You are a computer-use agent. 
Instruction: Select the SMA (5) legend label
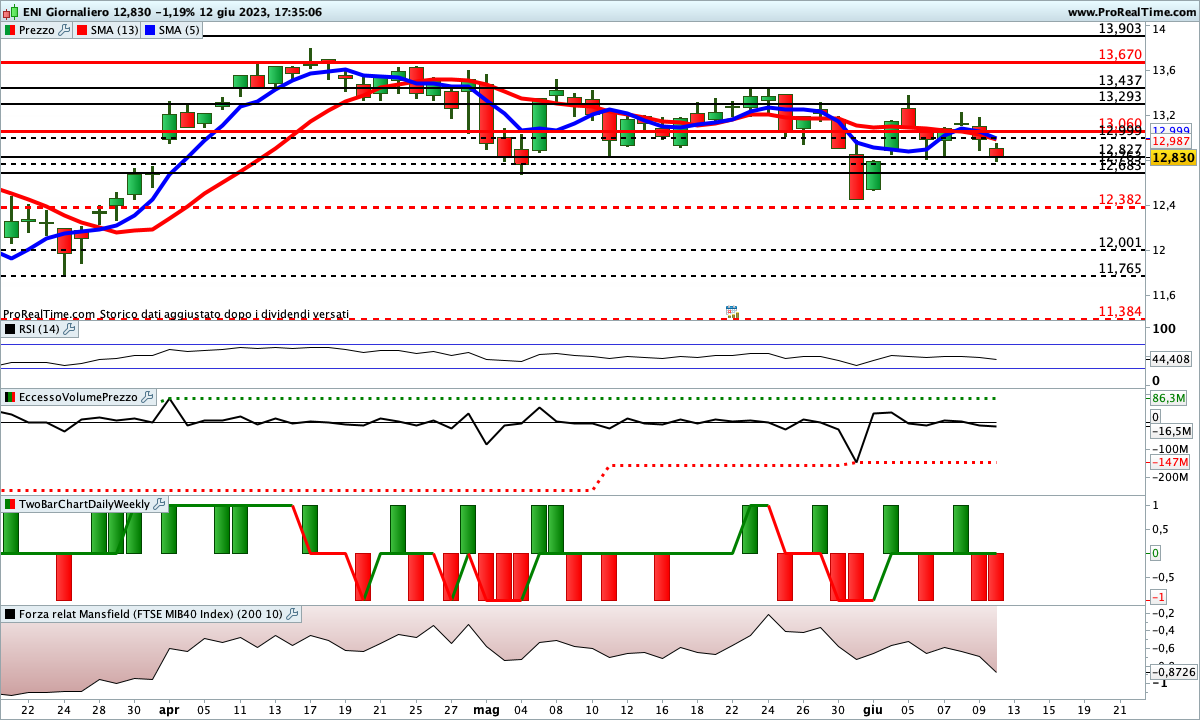pyautogui.click(x=180, y=30)
